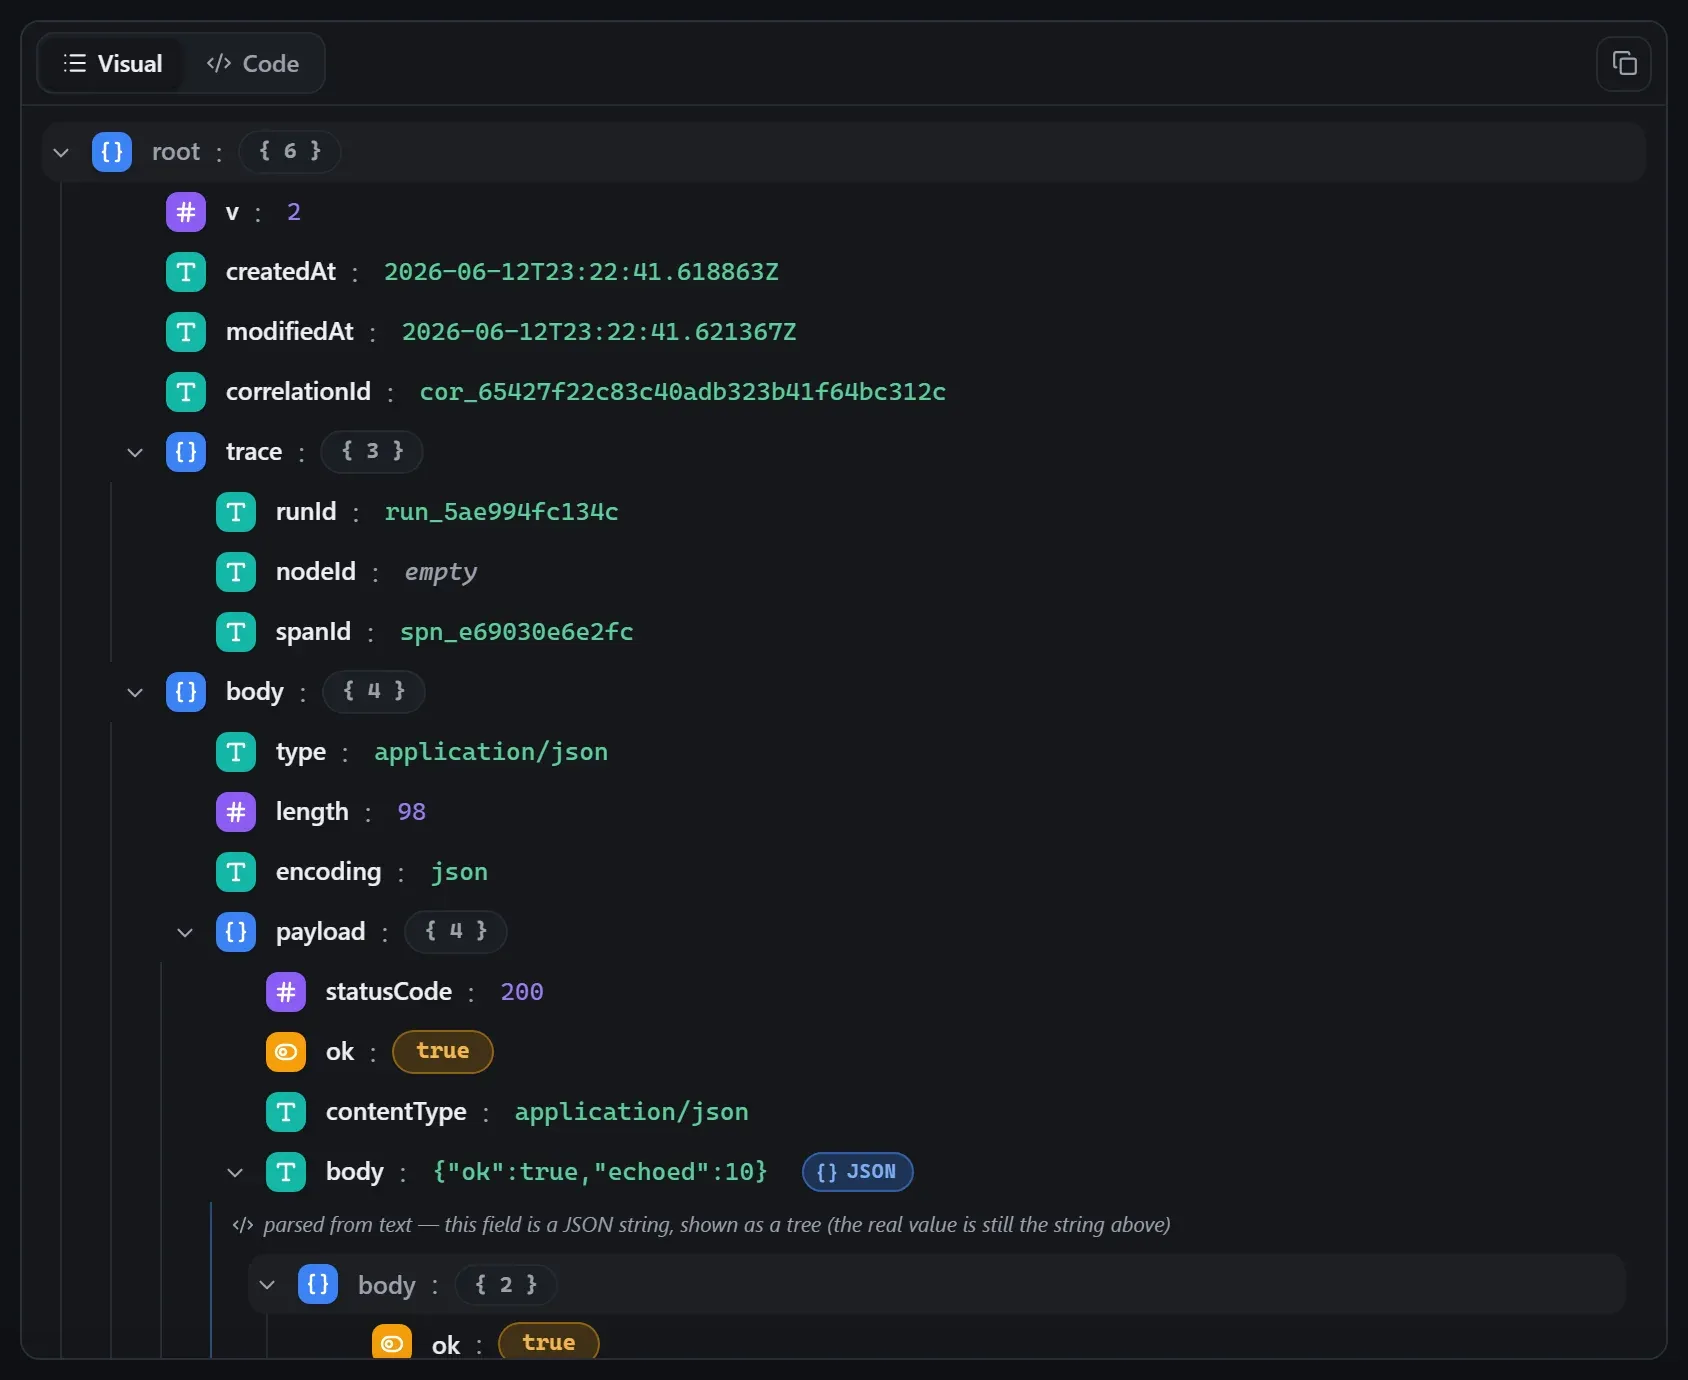Viewport: 1688px width, 1380px height.
Task: Click the JSON badge next to body string
Action: tap(857, 1172)
